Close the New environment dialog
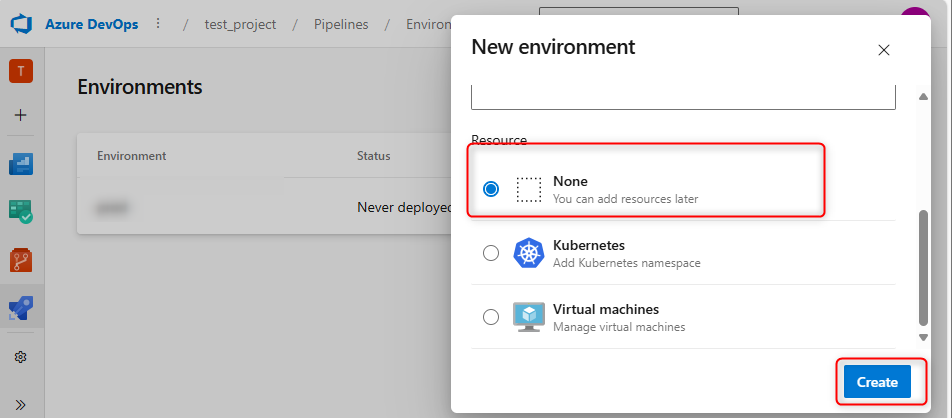The height and width of the screenshot is (418, 952). 883,50
